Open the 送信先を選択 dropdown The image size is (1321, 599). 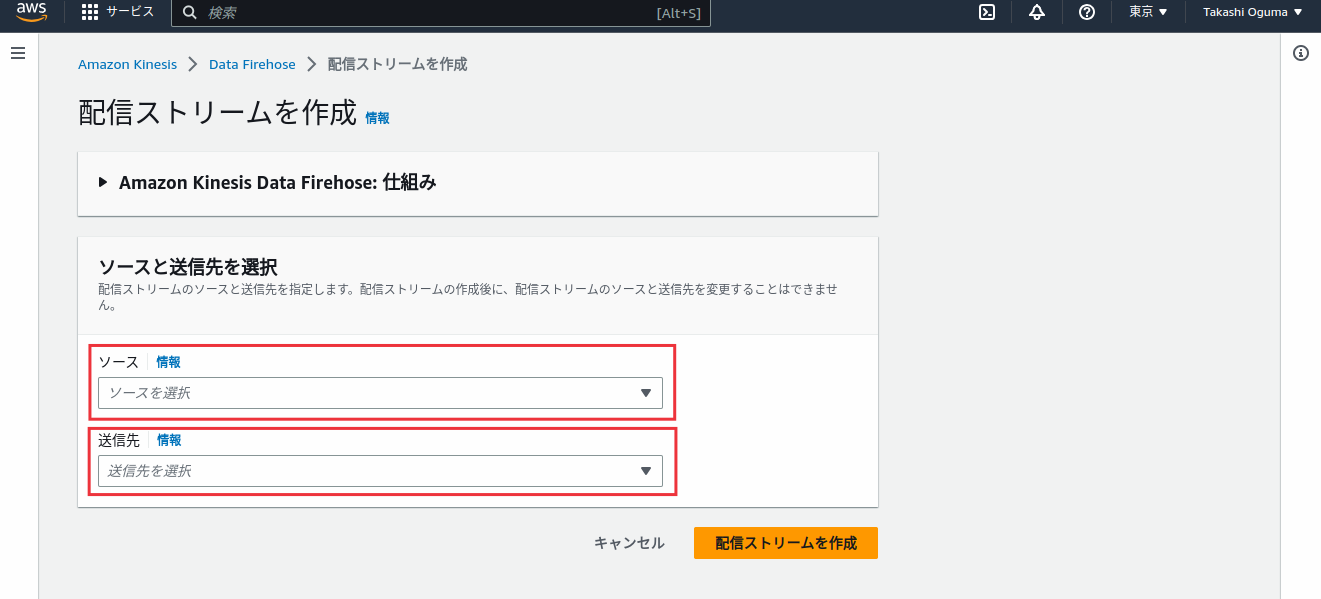380,471
